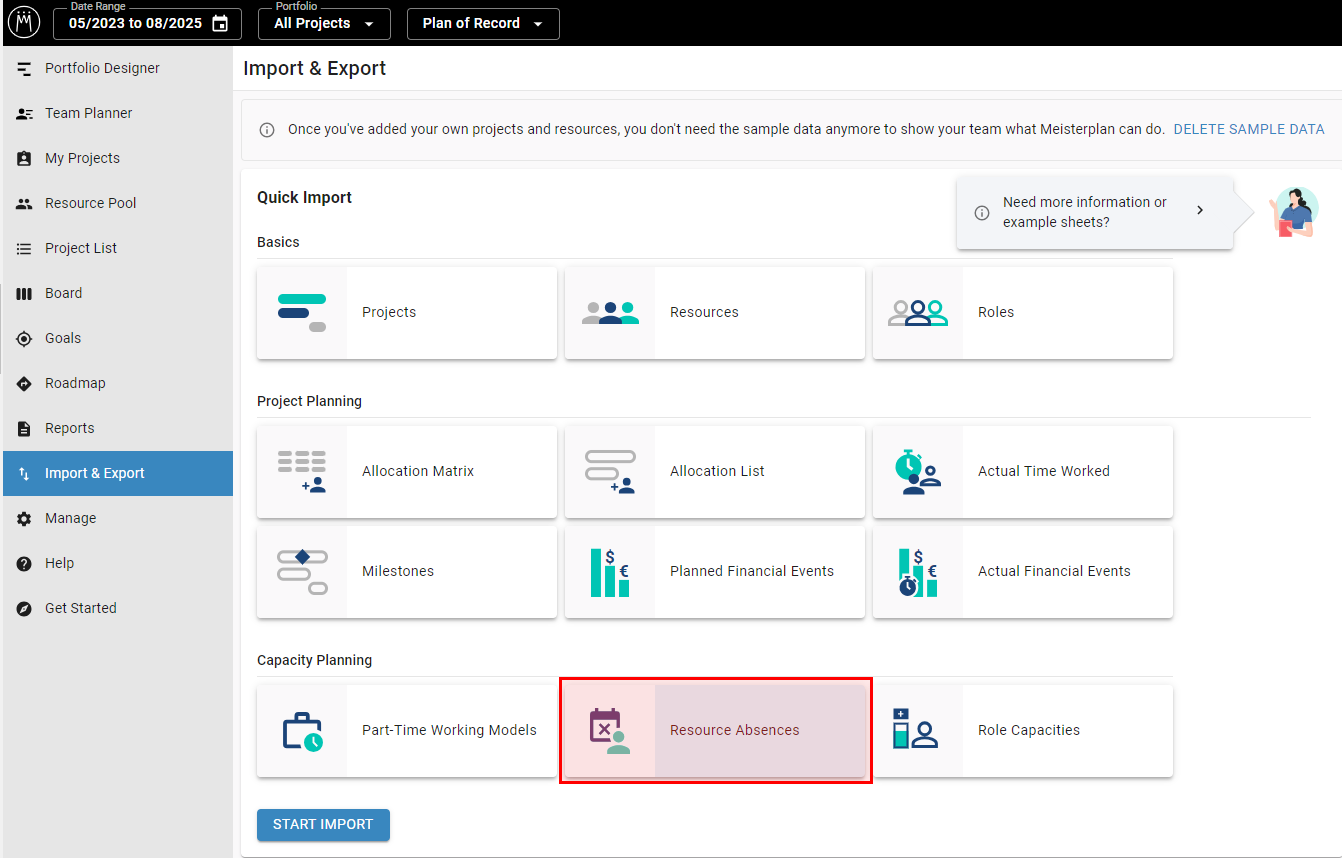The image size is (1342, 858).
Task: Click the Project List sidebar icon
Action: click(24, 249)
